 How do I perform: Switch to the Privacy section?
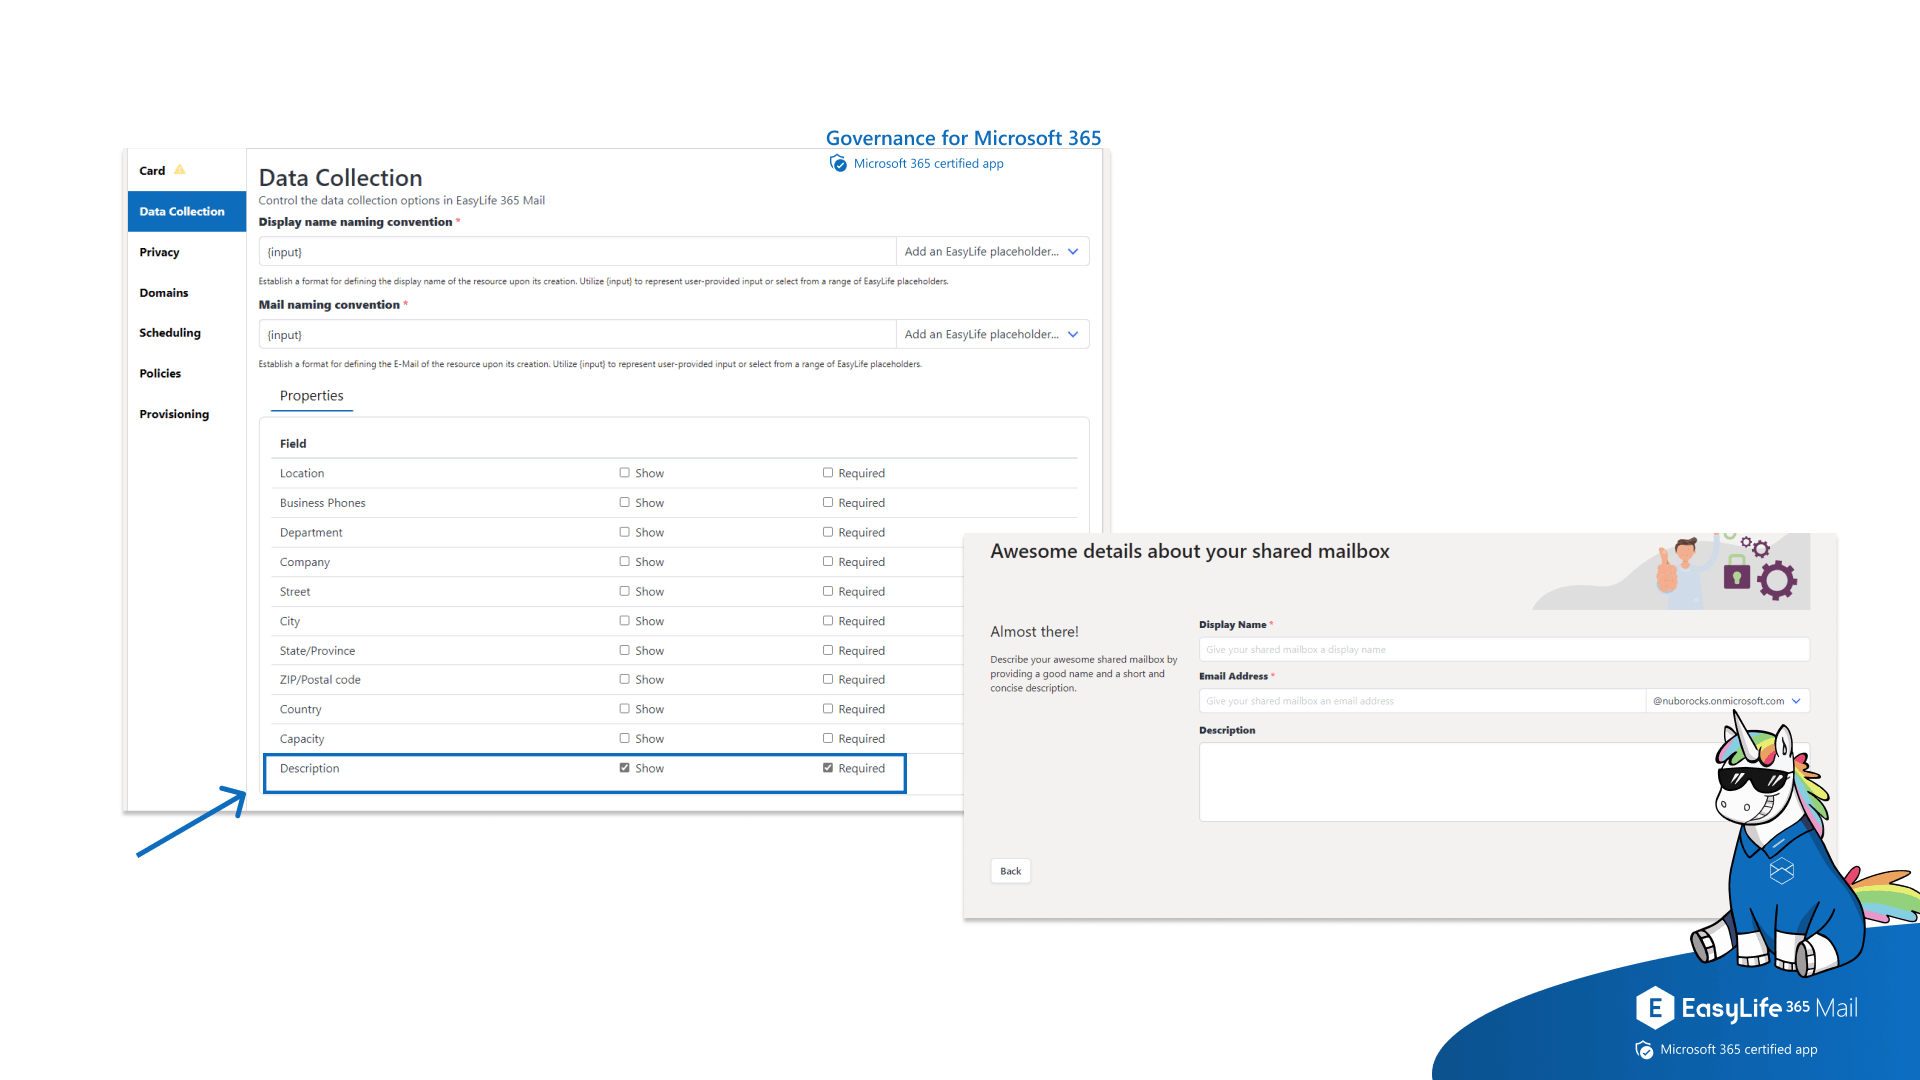[x=159, y=252]
